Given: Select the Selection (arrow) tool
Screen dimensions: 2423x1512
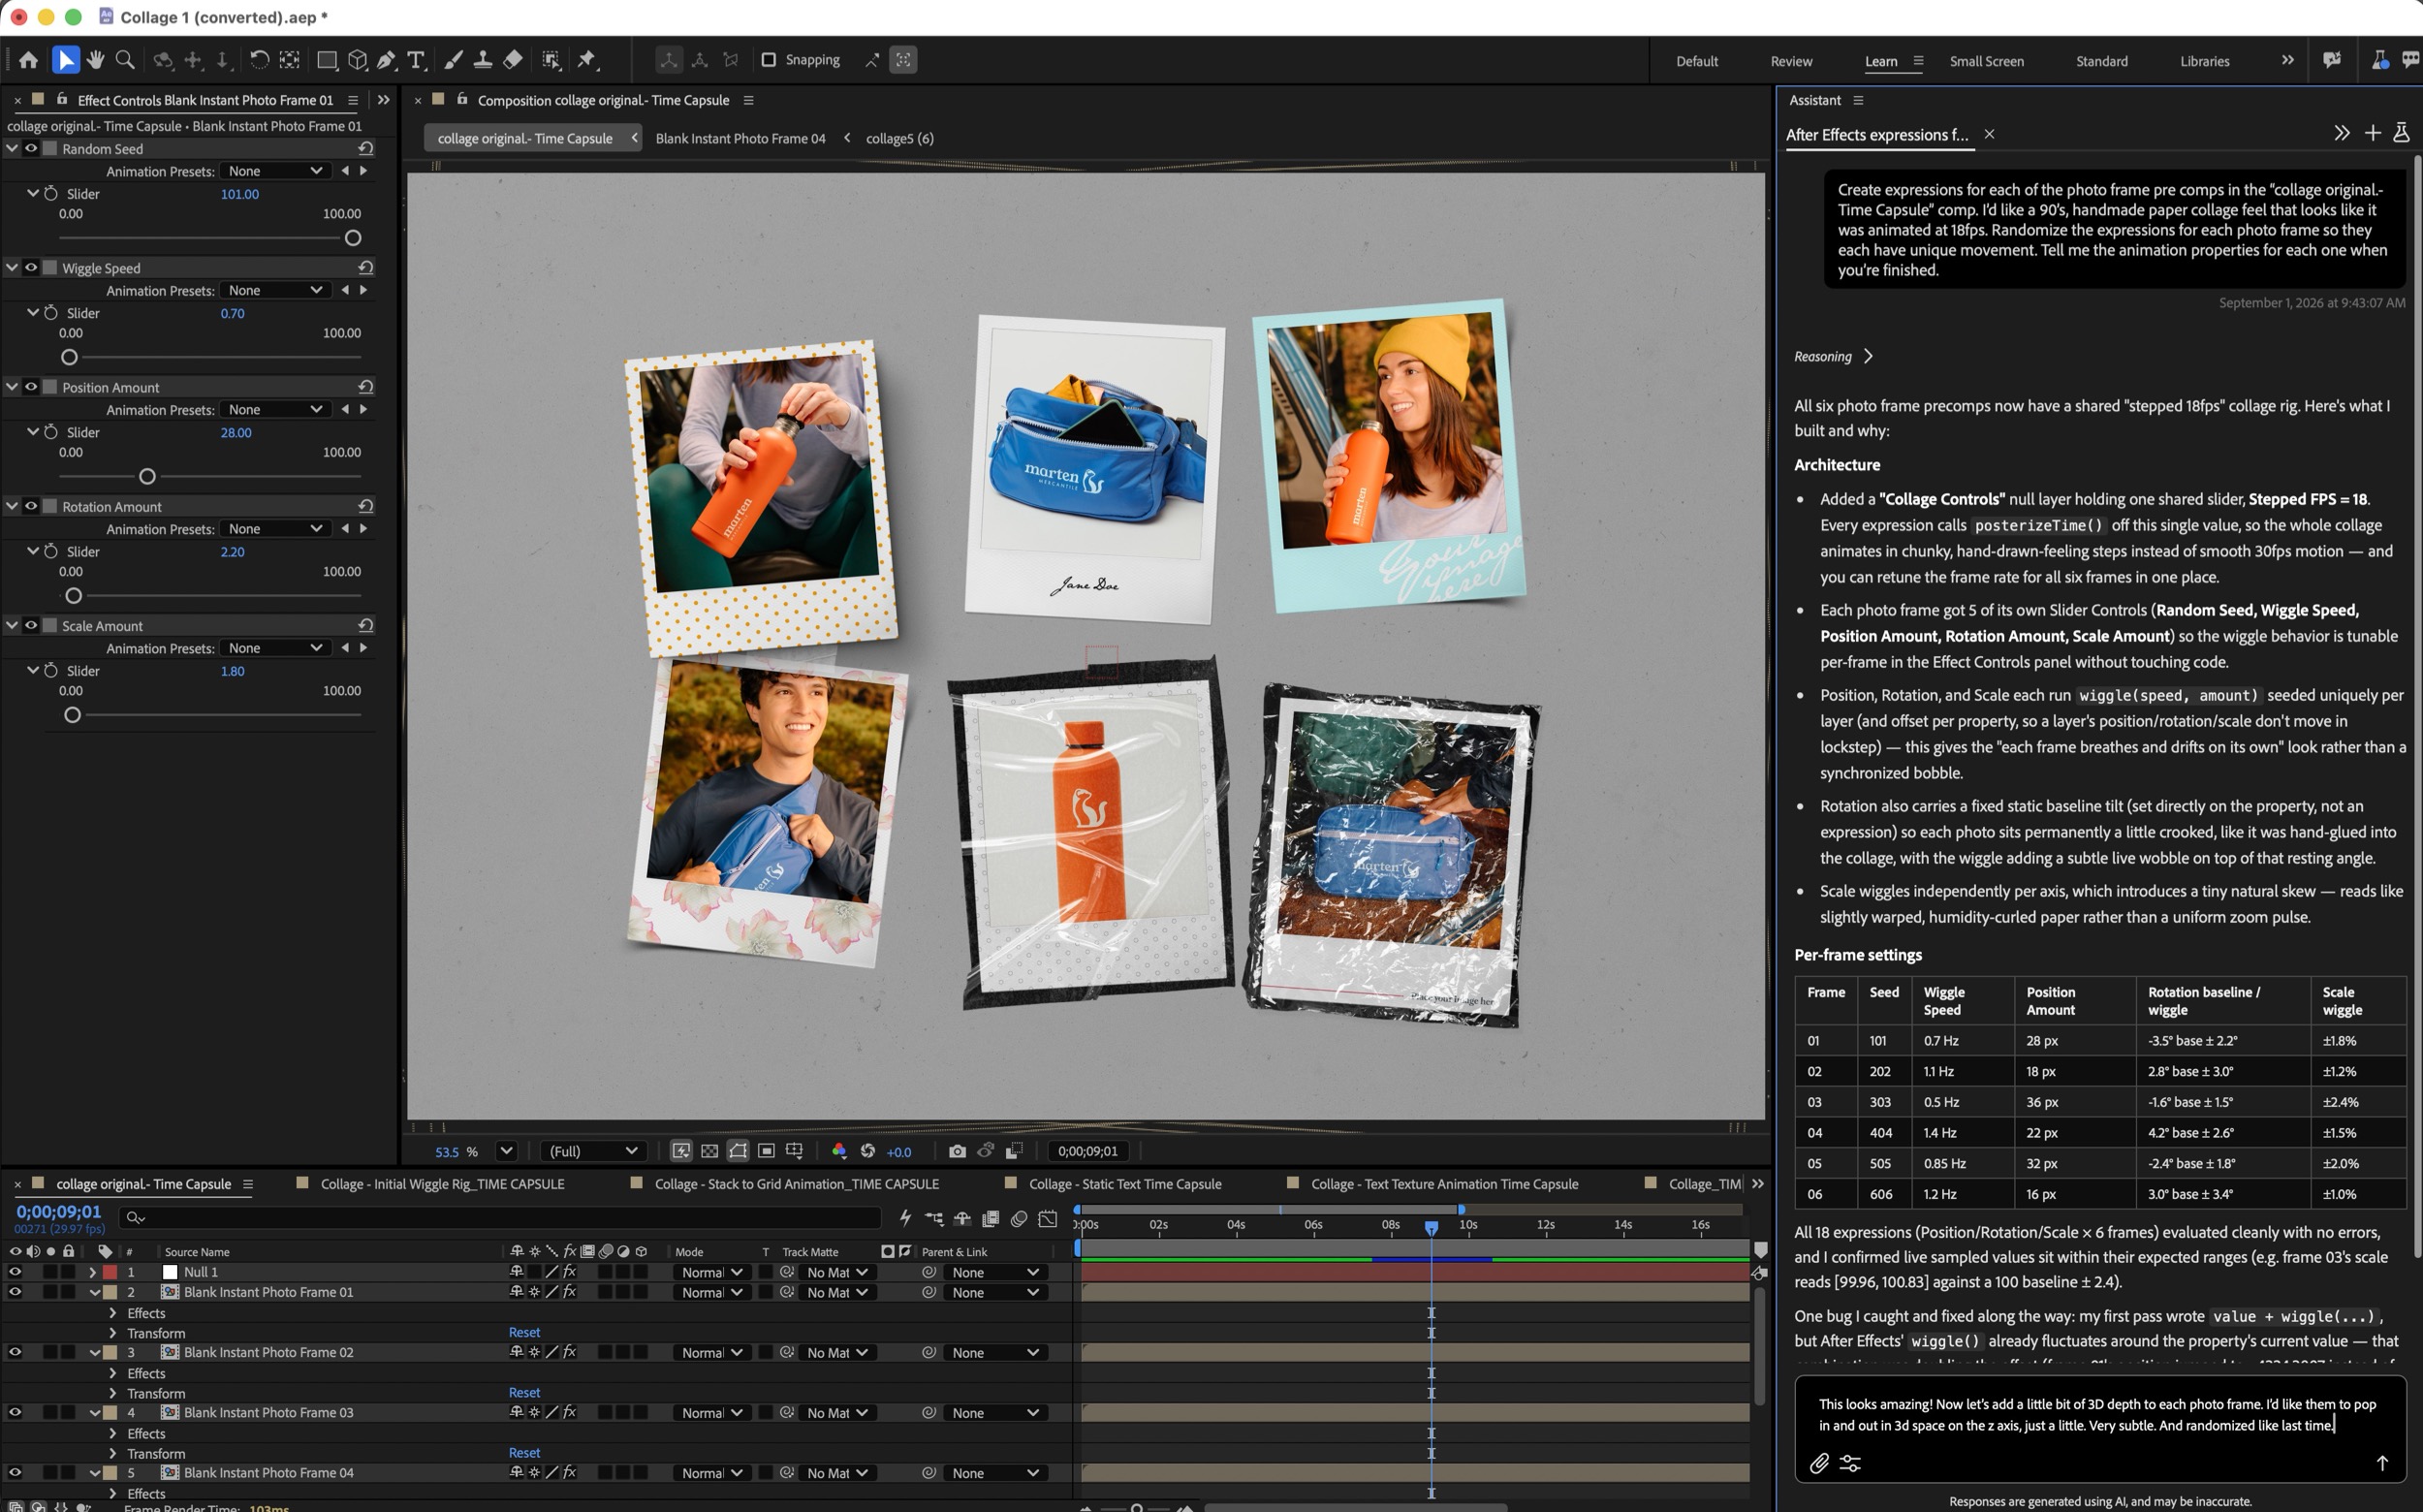Looking at the screenshot, I should tap(65, 60).
